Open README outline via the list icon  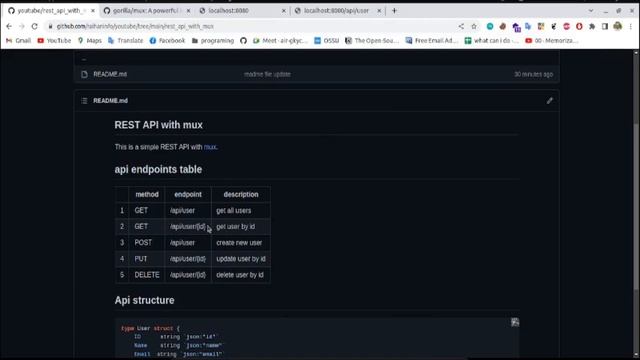tap(84, 100)
